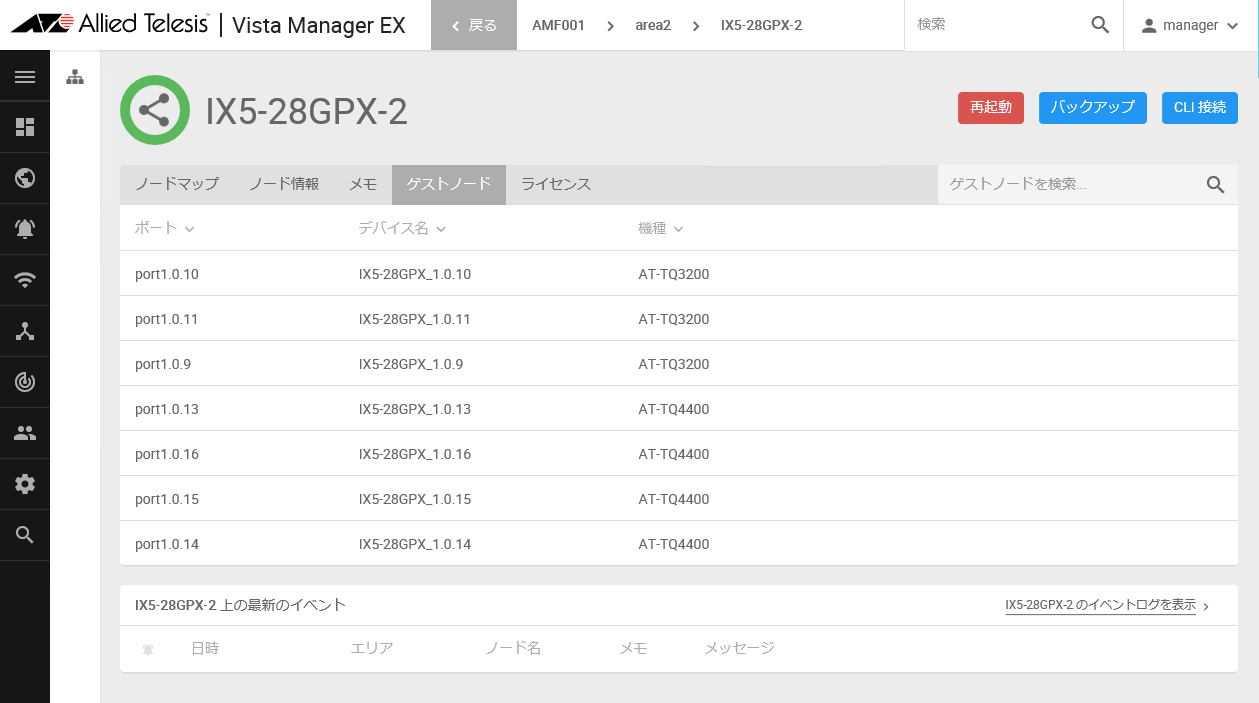Click device name IX5-28GPX_1.0.9

coord(411,364)
